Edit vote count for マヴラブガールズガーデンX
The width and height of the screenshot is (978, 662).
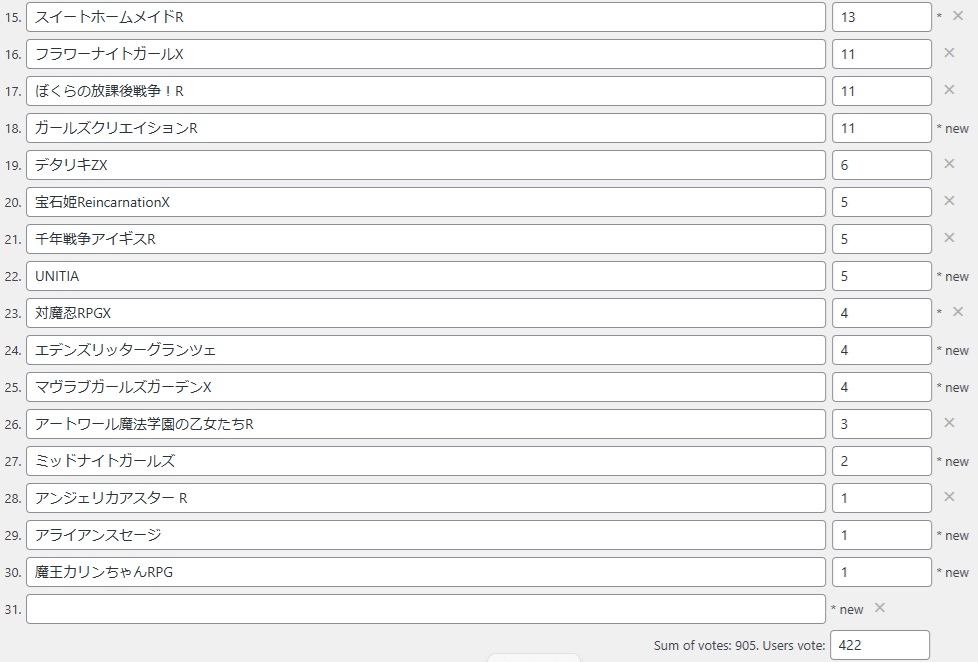point(880,387)
